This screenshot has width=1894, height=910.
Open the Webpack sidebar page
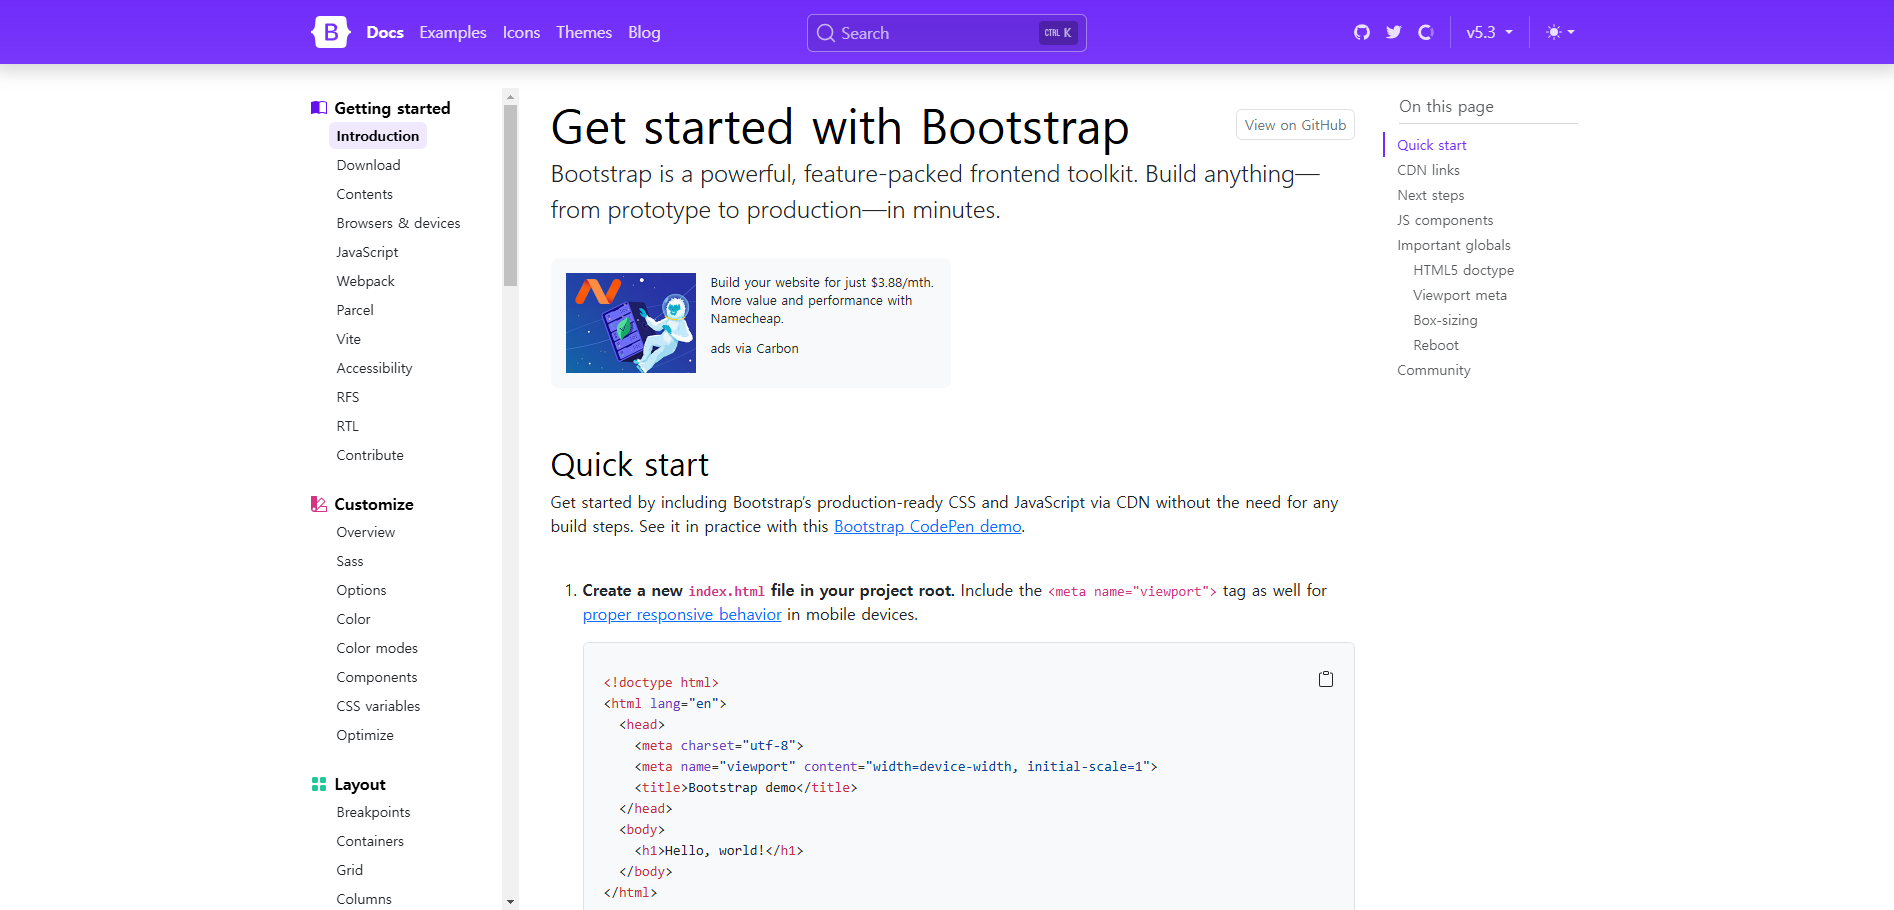[365, 281]
